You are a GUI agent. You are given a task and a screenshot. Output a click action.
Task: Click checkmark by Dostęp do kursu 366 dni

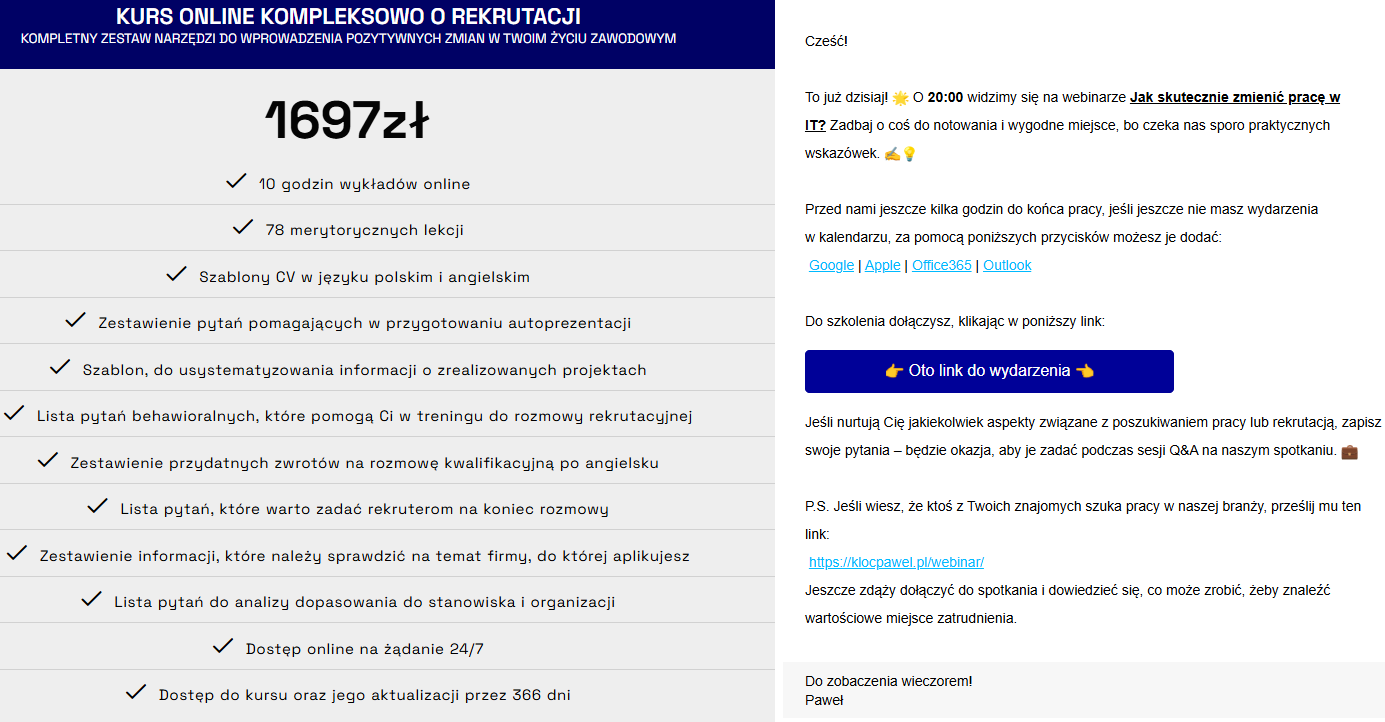[x=136, y=692]
